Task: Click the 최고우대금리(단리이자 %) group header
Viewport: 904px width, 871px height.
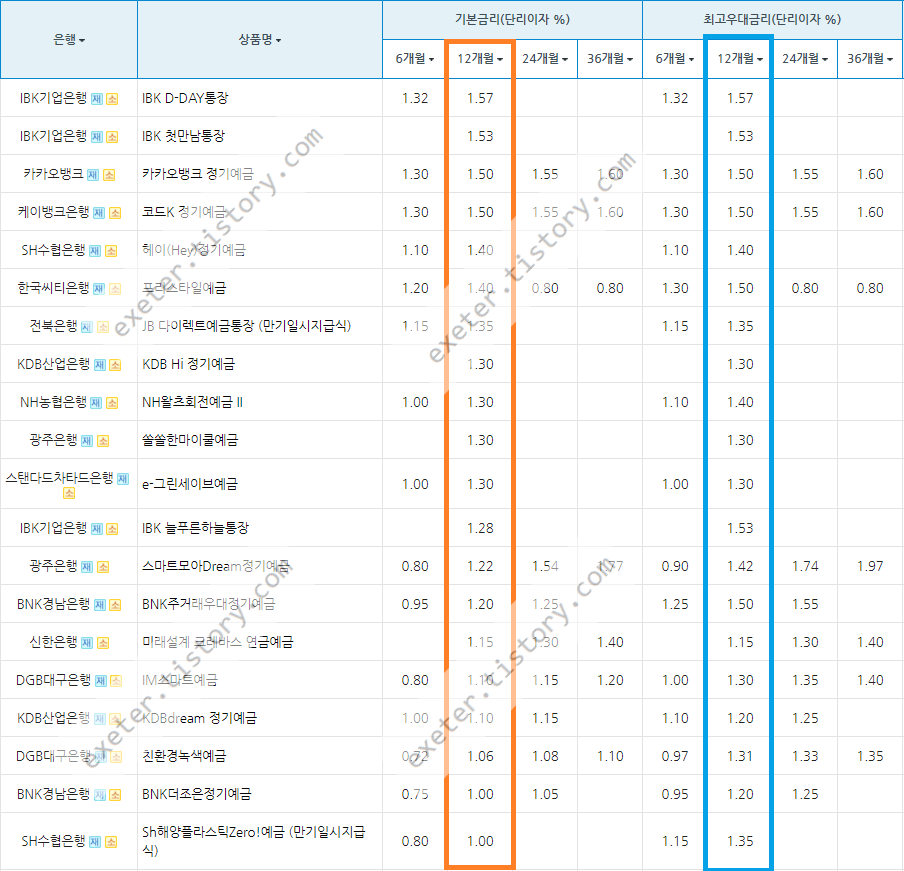Action: click(772, 20)
